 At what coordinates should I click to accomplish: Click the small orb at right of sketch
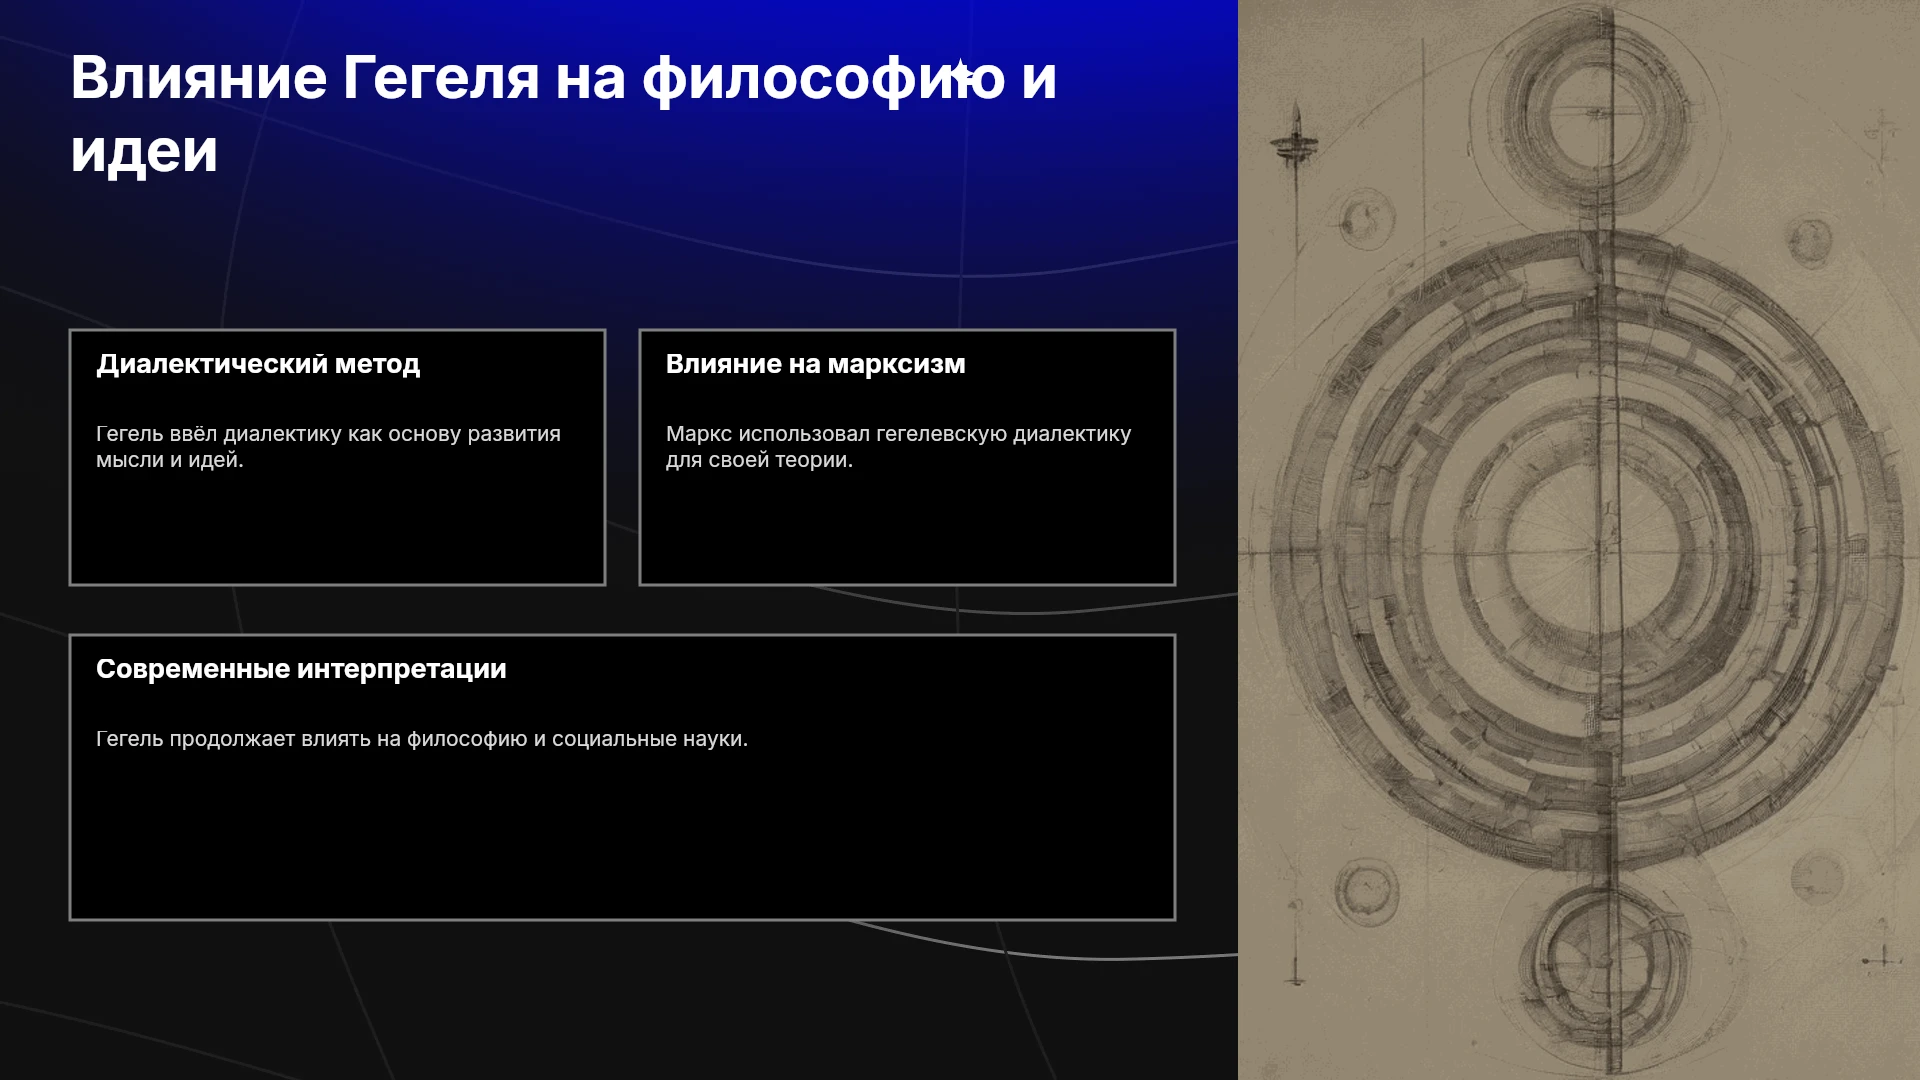pyautogui.click(x=1809, y=241)
